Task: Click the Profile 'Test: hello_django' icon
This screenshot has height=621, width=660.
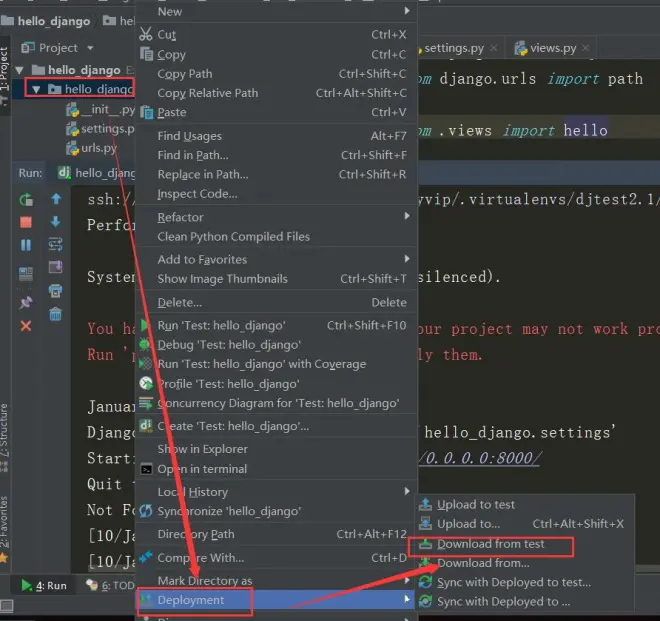Action: click(146, 384)
